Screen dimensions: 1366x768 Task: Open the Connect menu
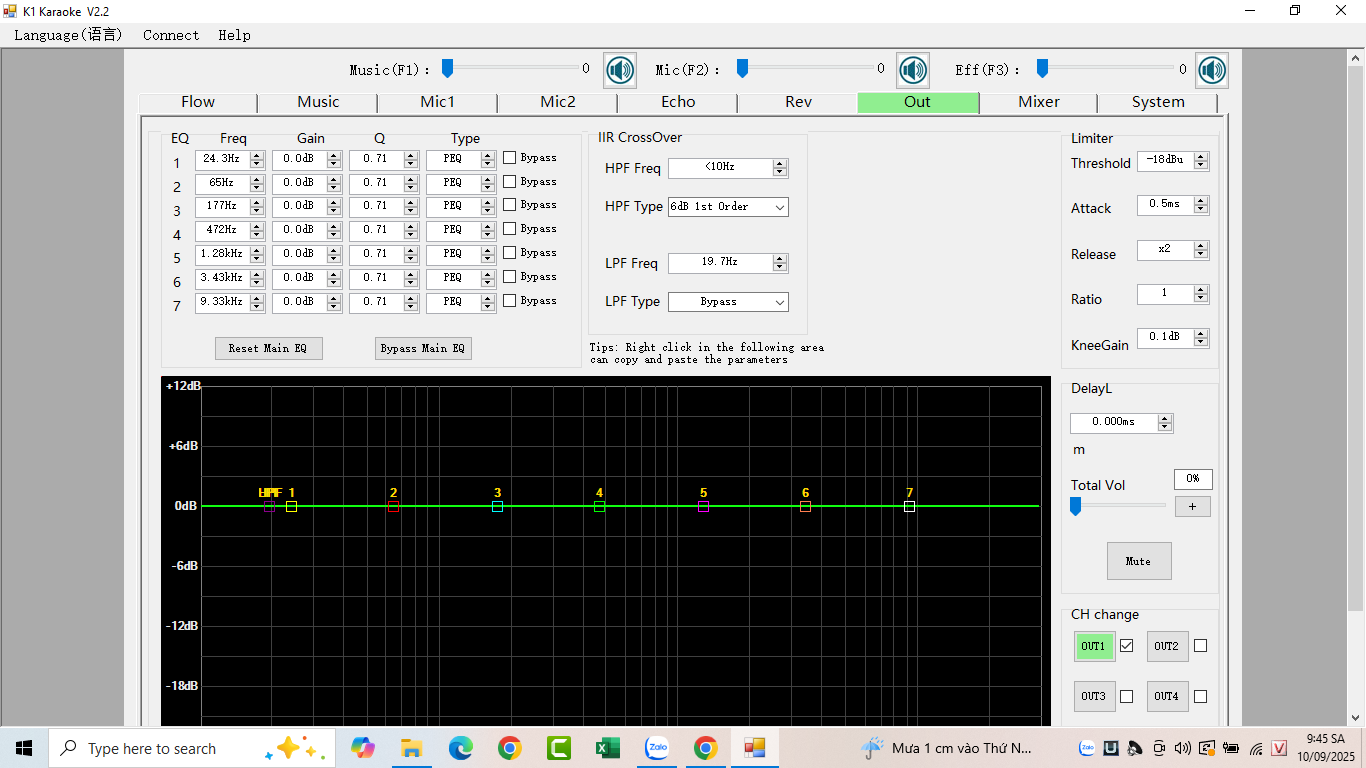pos(171,35)
